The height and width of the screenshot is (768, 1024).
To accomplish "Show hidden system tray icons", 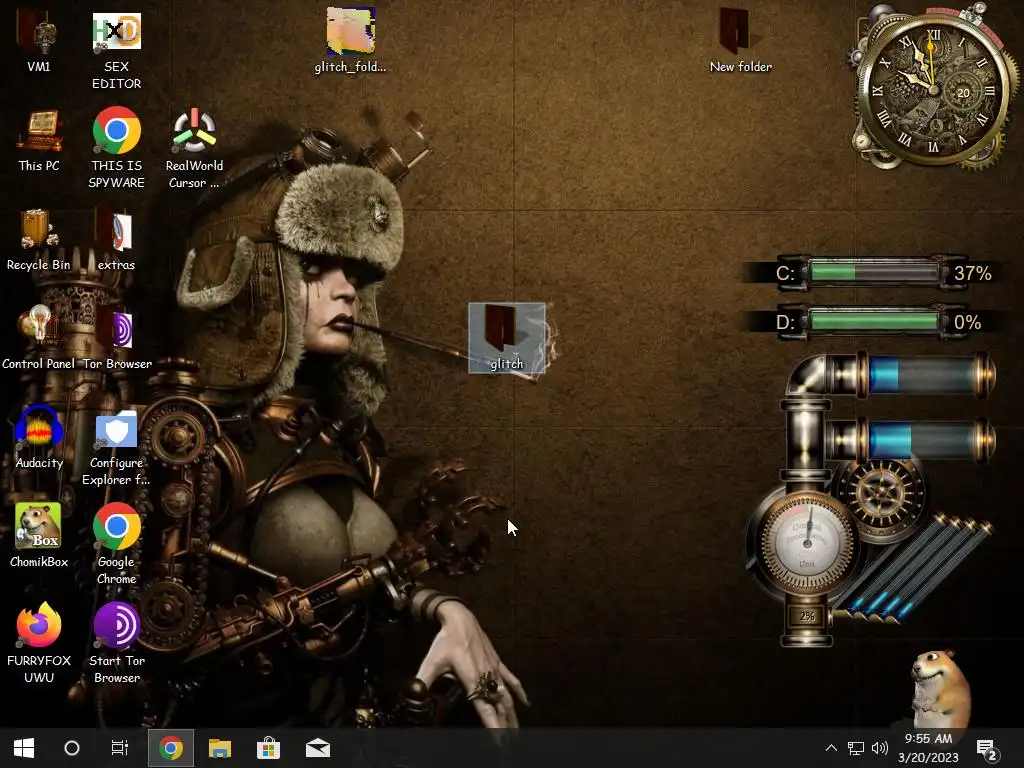I will [831, 748].
